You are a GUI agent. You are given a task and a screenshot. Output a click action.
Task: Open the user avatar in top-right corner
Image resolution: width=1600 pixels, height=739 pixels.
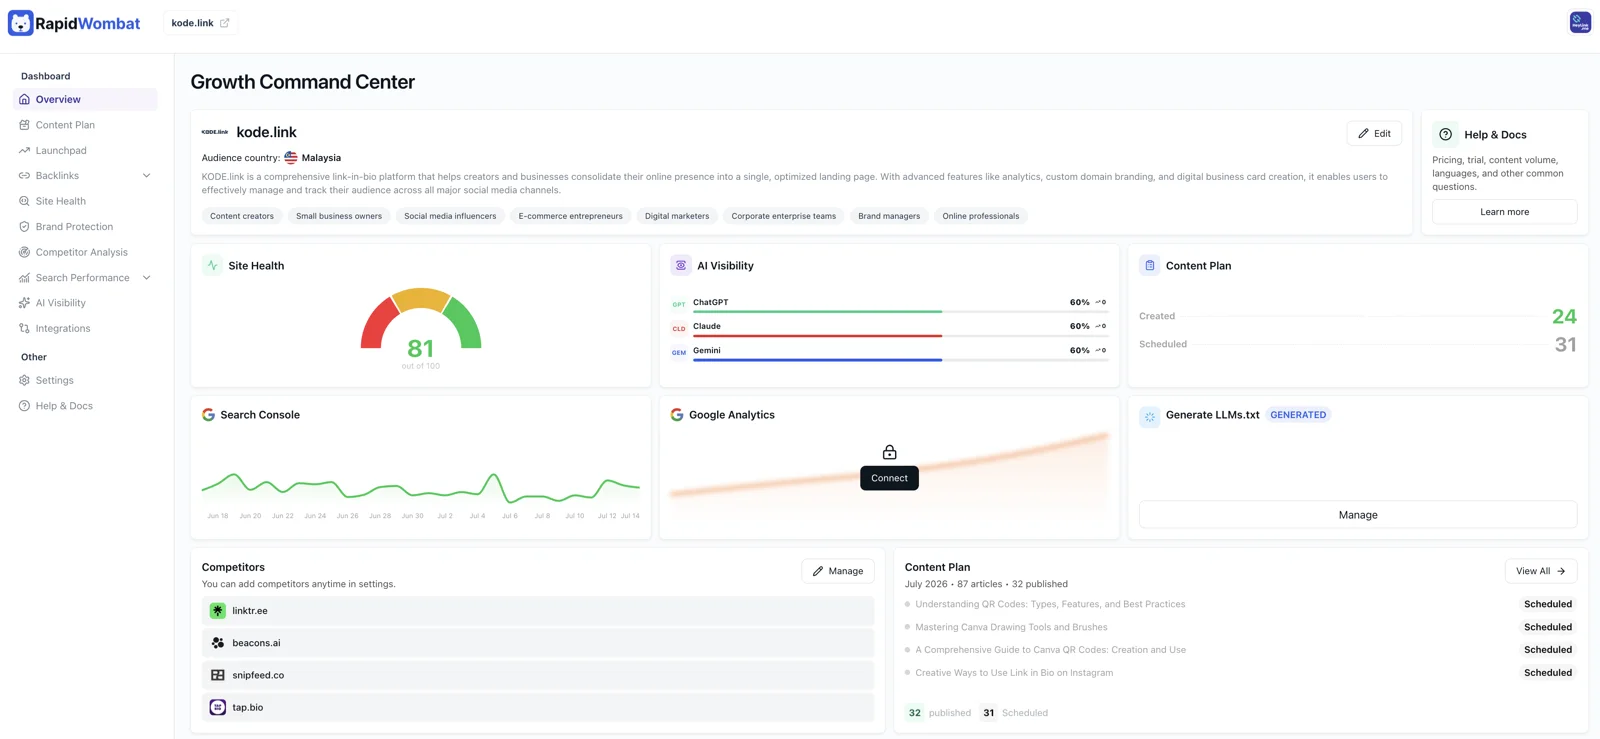(x=1580, y=22)
